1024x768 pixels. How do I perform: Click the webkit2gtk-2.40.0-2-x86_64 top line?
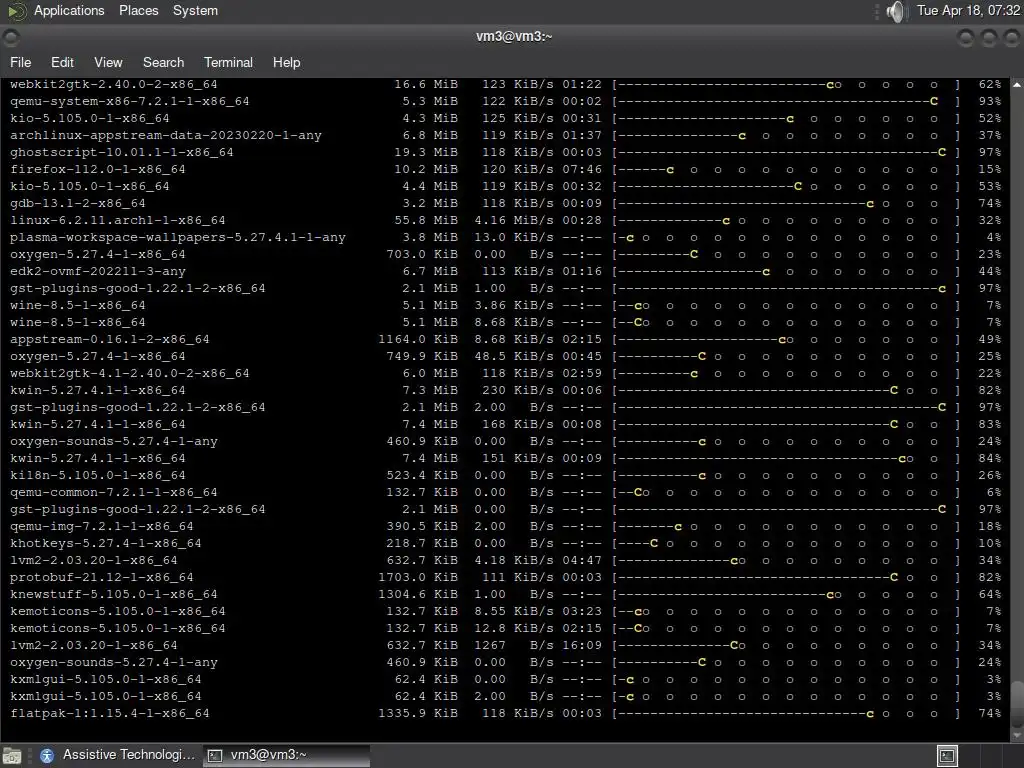(x=505, y=84)
